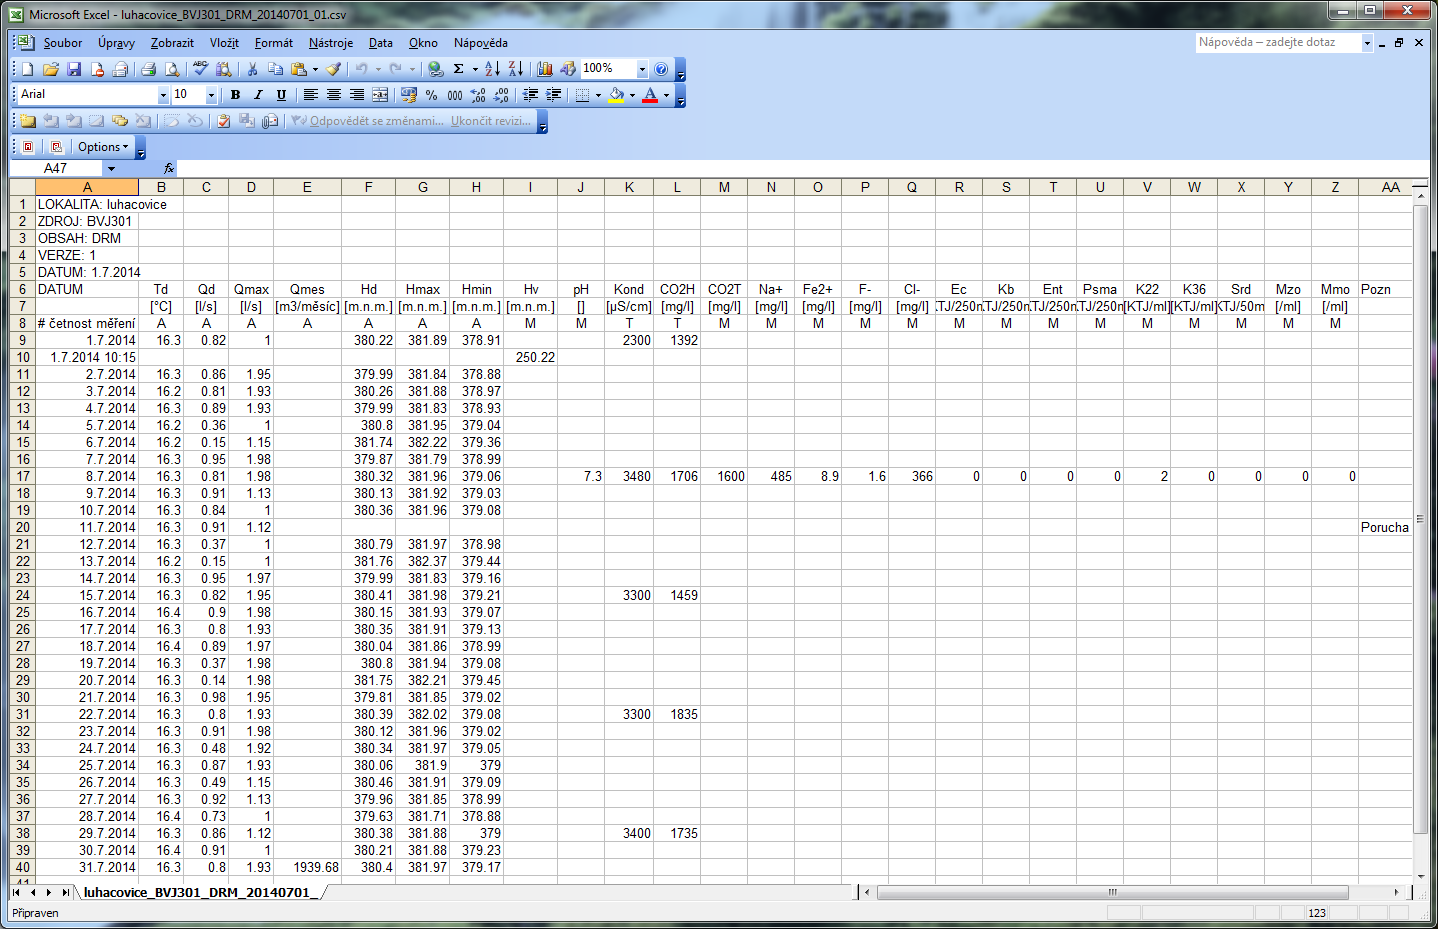Save the workbook with the diskette icon
Image resolution: width=1438 pixels, height=929 pixels.
[74, 69]
